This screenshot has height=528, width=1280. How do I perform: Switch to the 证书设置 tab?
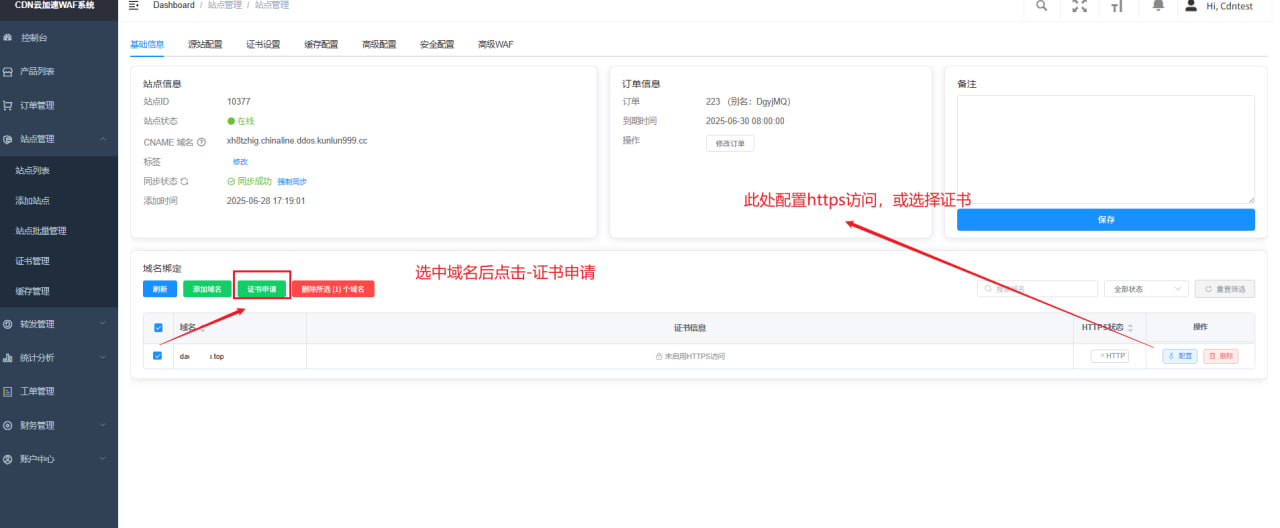pos(263,45)
